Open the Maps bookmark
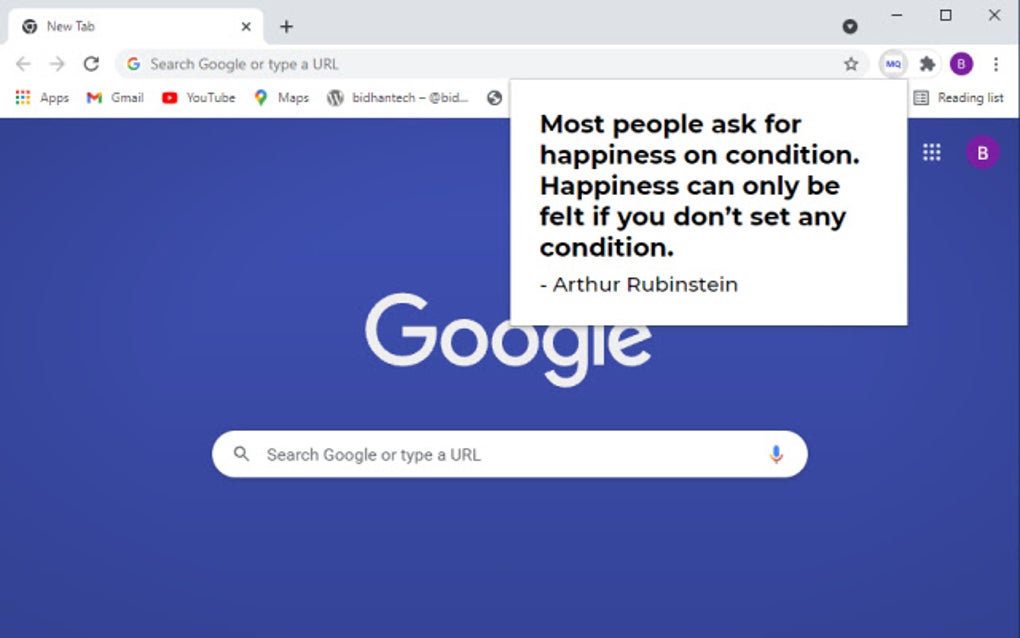This screenshot has width=1020, height=638. pos(282,98)
